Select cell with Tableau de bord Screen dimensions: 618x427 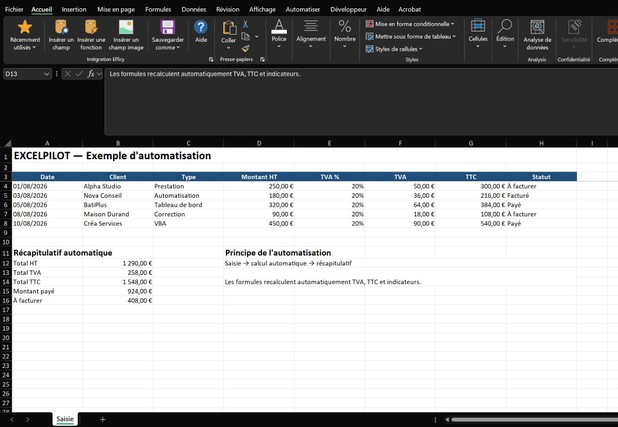(188, 205)
